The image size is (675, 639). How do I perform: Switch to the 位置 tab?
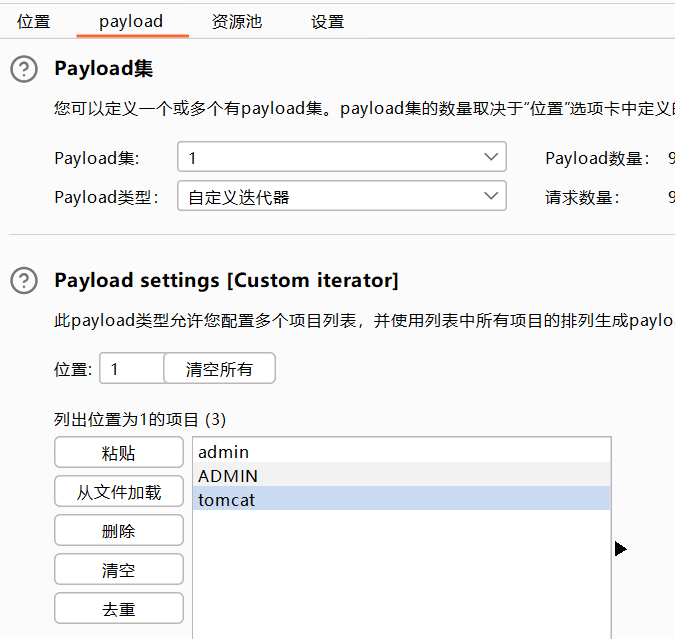(34, 21)
